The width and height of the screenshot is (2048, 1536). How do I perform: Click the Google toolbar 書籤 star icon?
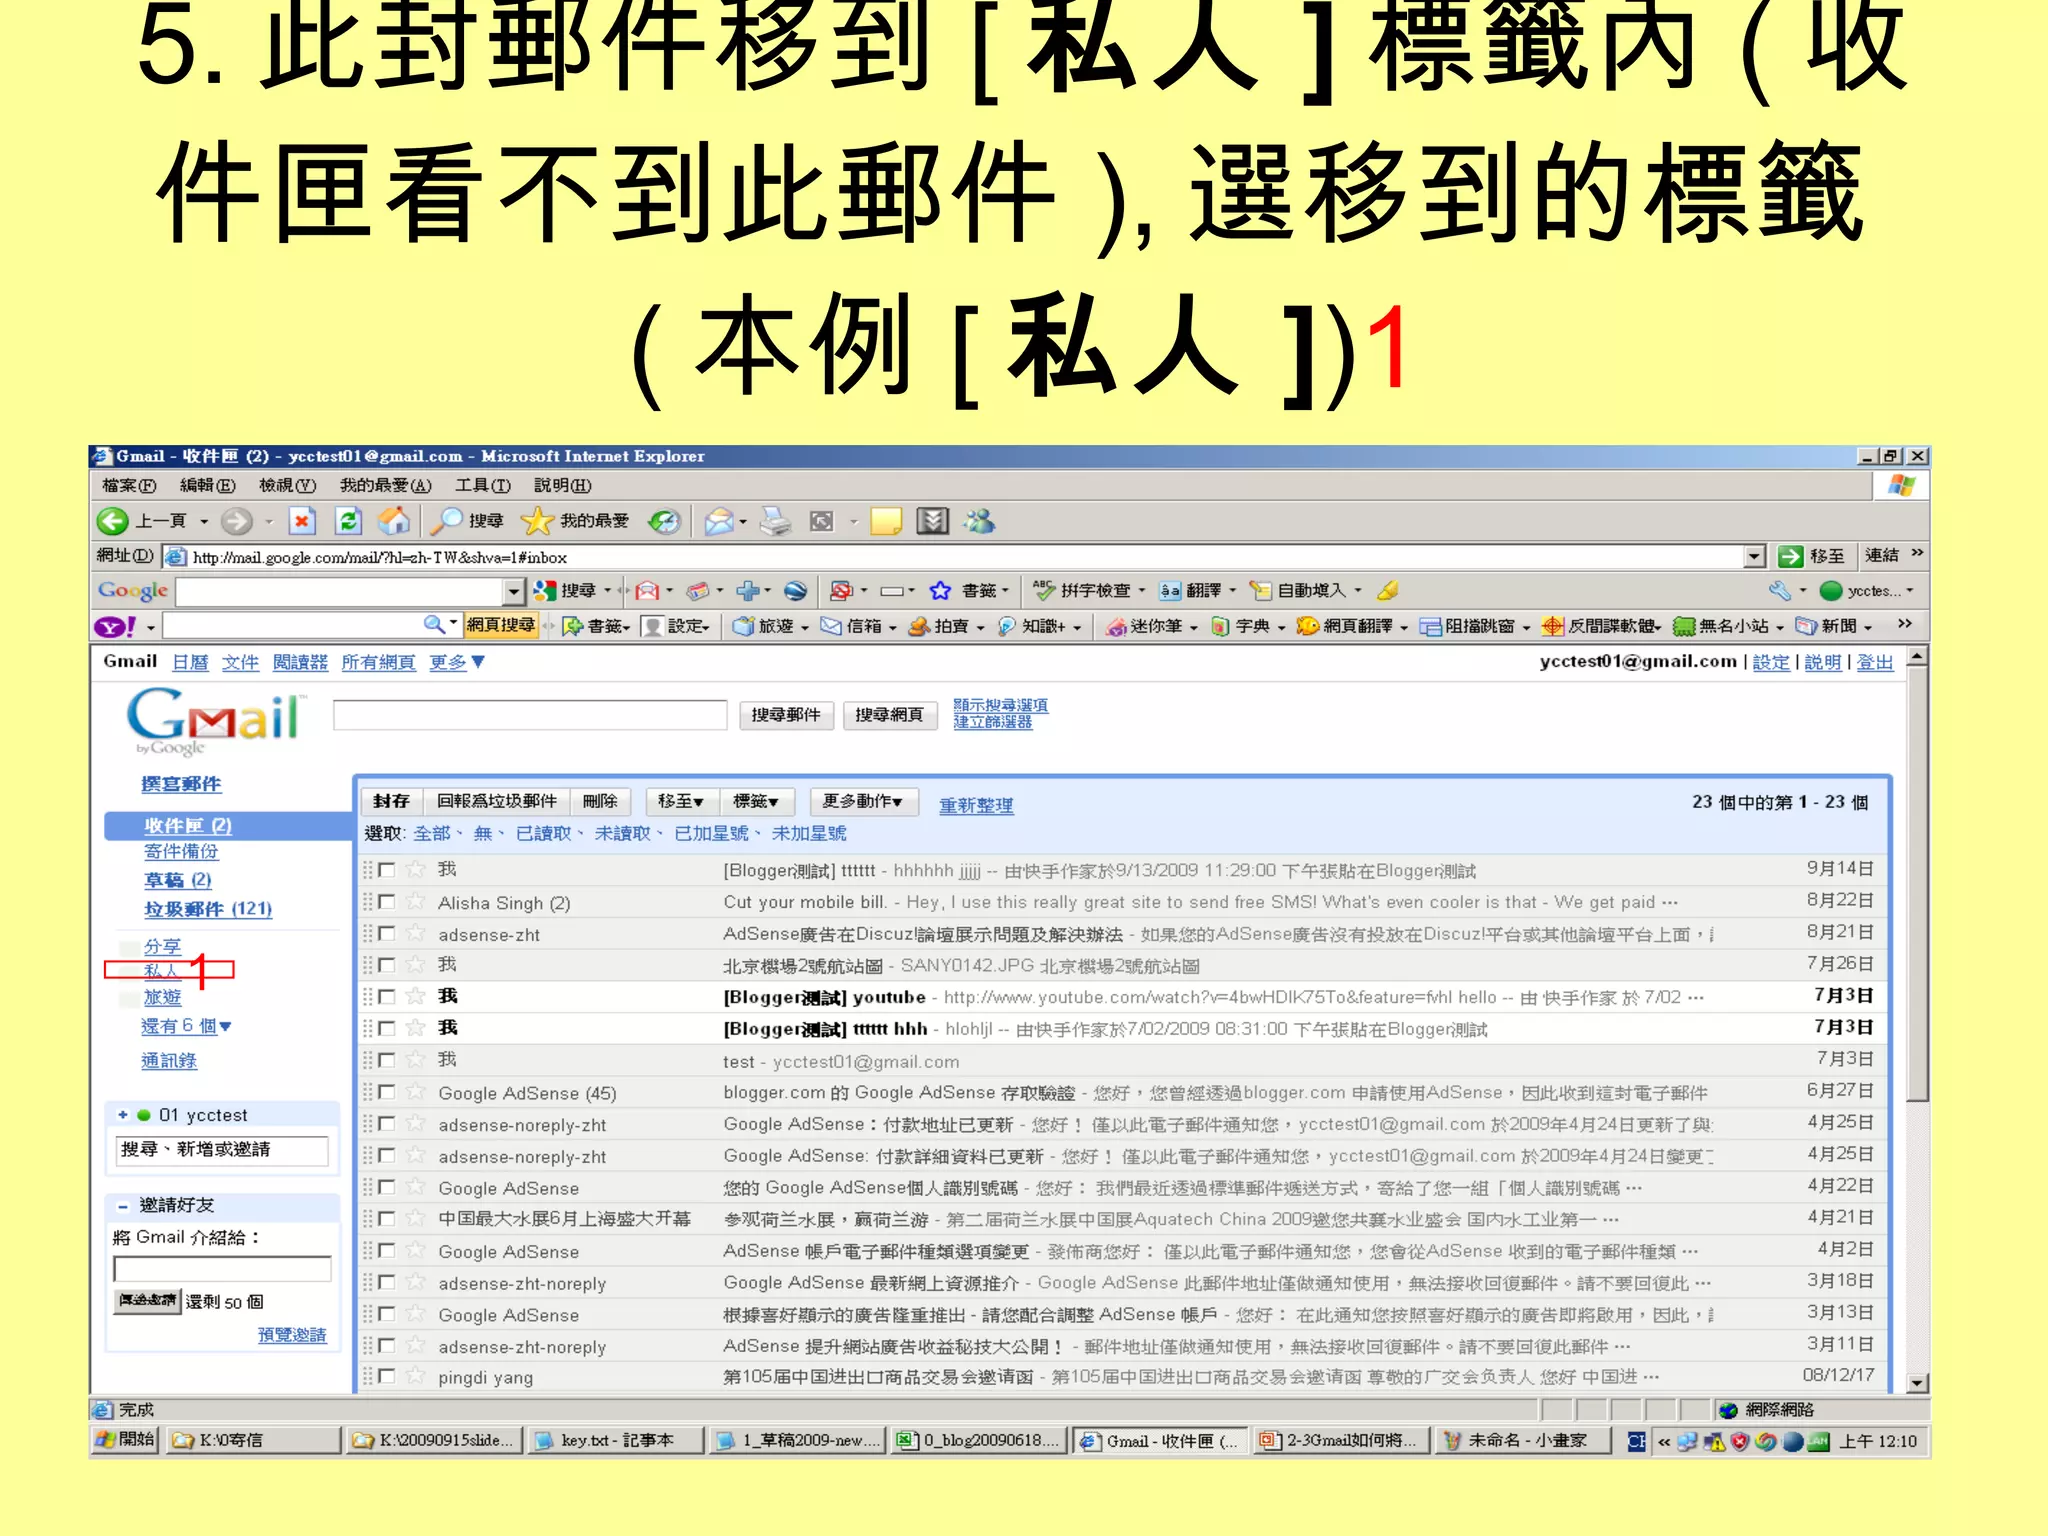[x=940, y=591]
